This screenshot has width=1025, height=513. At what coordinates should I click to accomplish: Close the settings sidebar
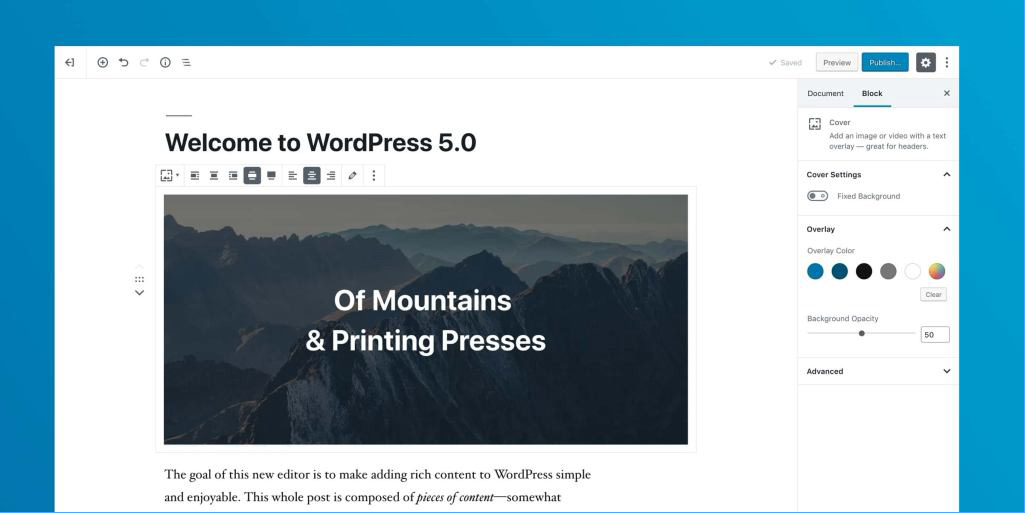947,93
